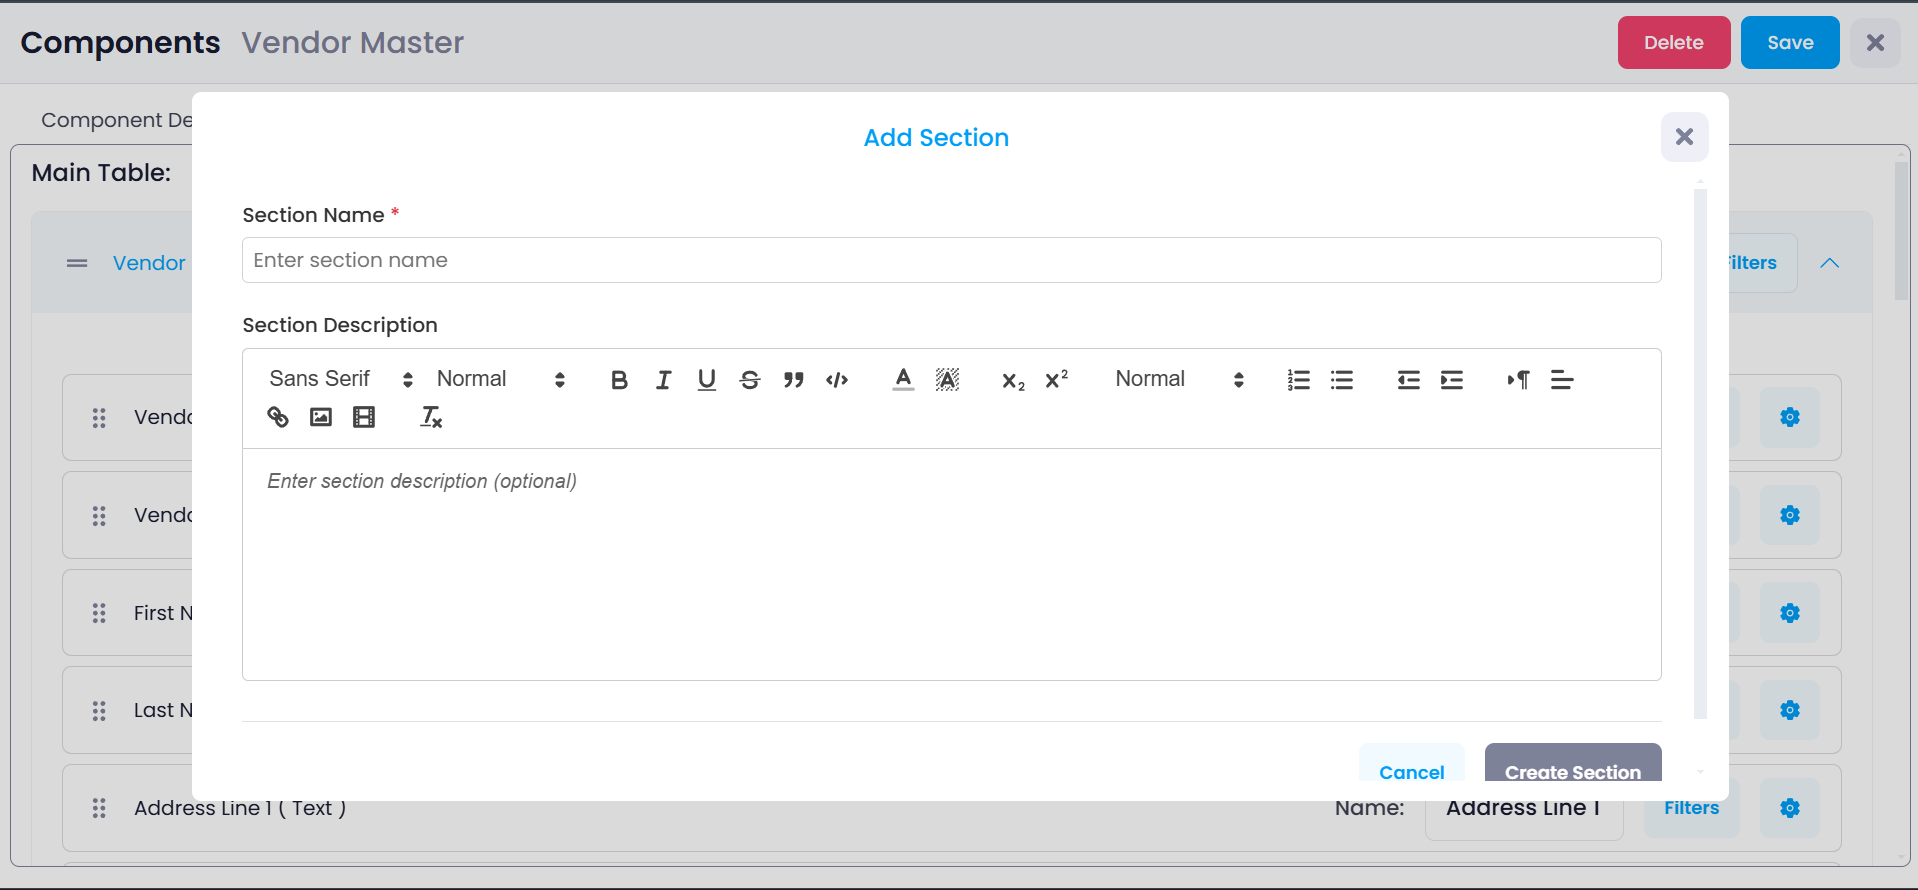Toggle superscript formatting

pos(1055,380)
